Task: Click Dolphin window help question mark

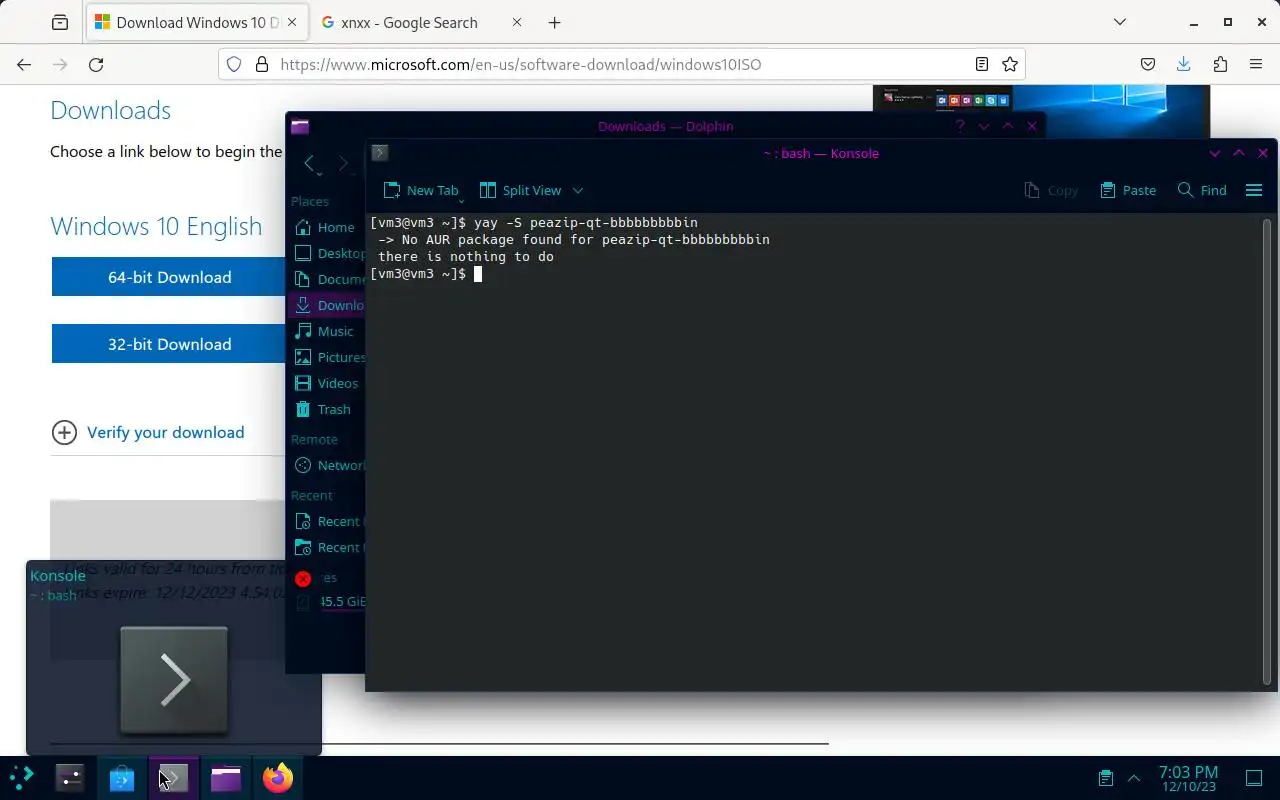Action: point(959,126)
